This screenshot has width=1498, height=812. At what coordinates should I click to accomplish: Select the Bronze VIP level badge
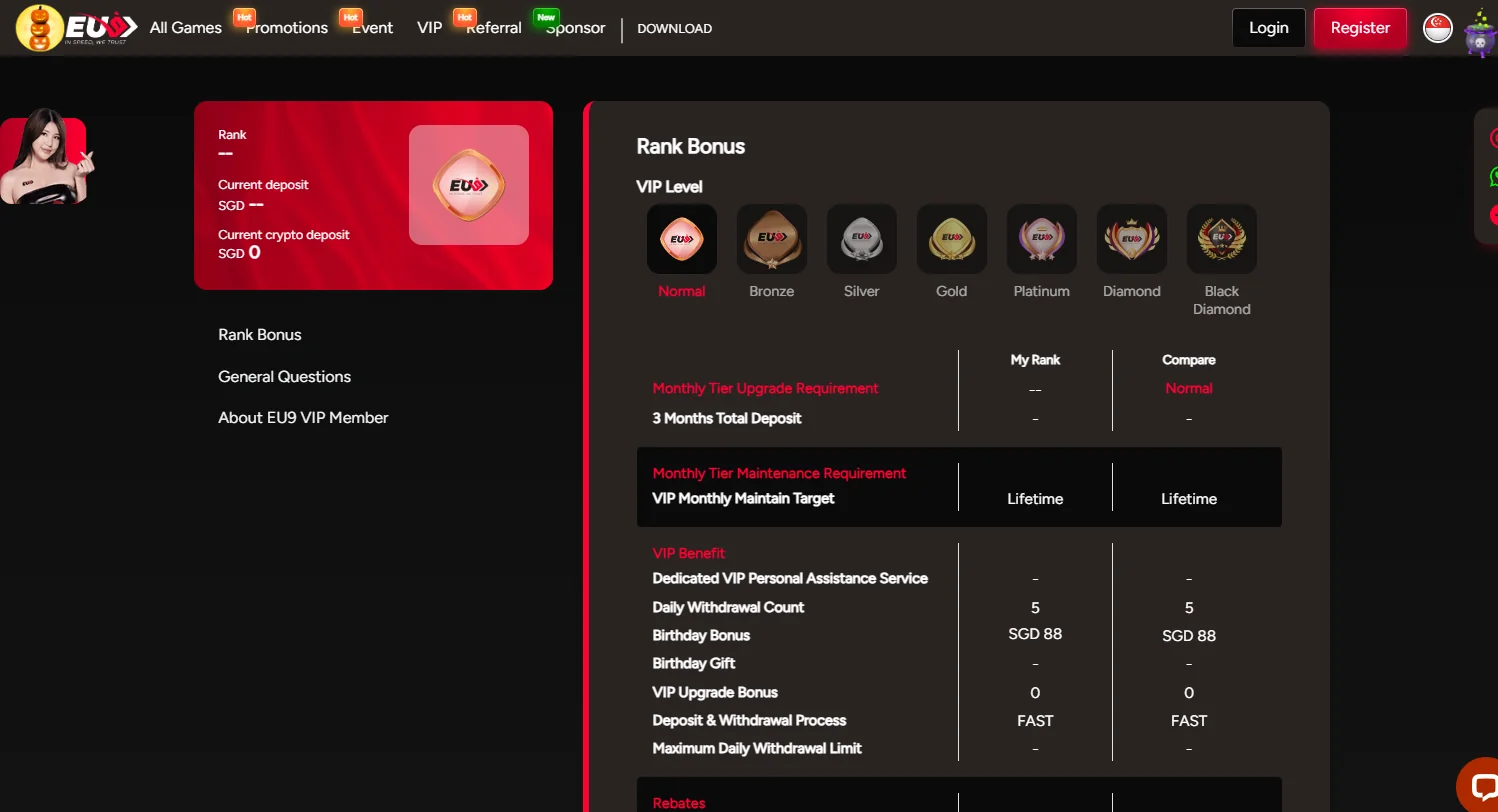772,239
